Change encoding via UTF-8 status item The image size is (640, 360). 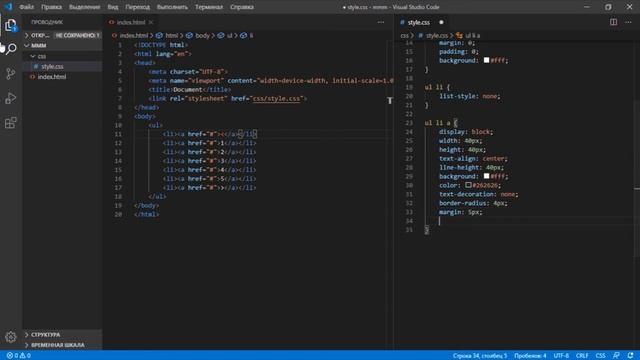click(561, 356)
